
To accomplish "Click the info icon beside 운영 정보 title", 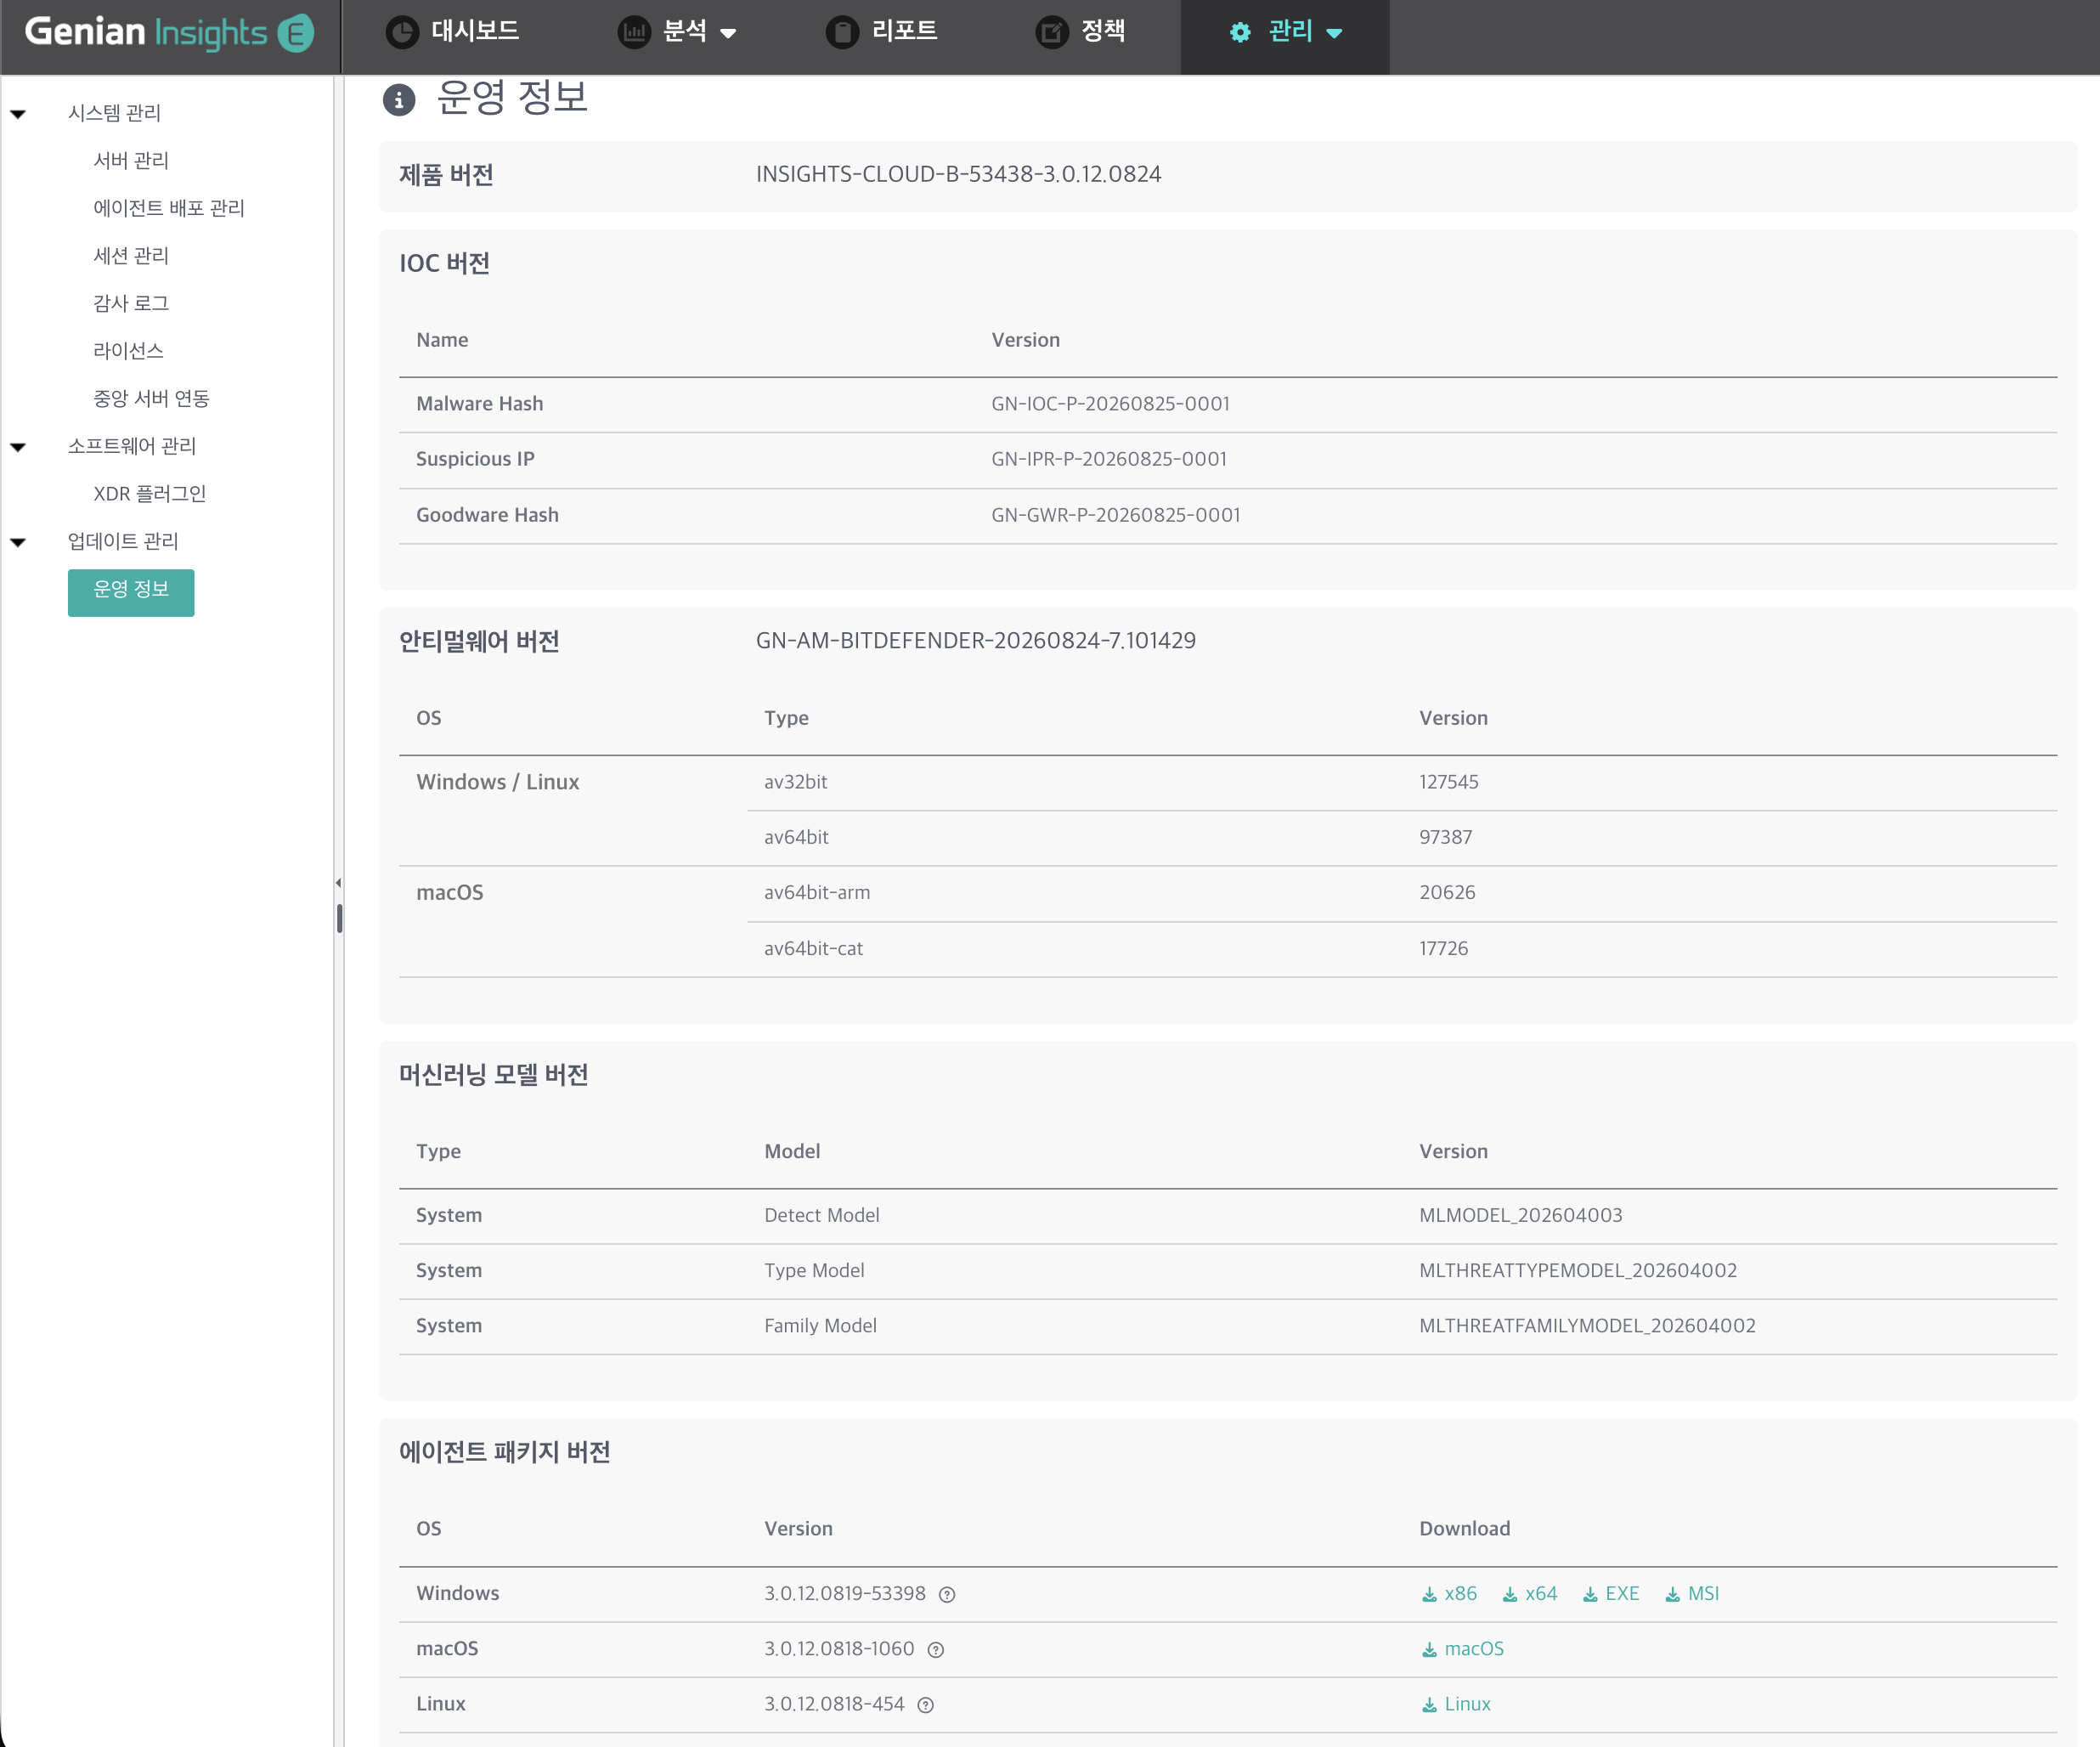I will point(399,99).
